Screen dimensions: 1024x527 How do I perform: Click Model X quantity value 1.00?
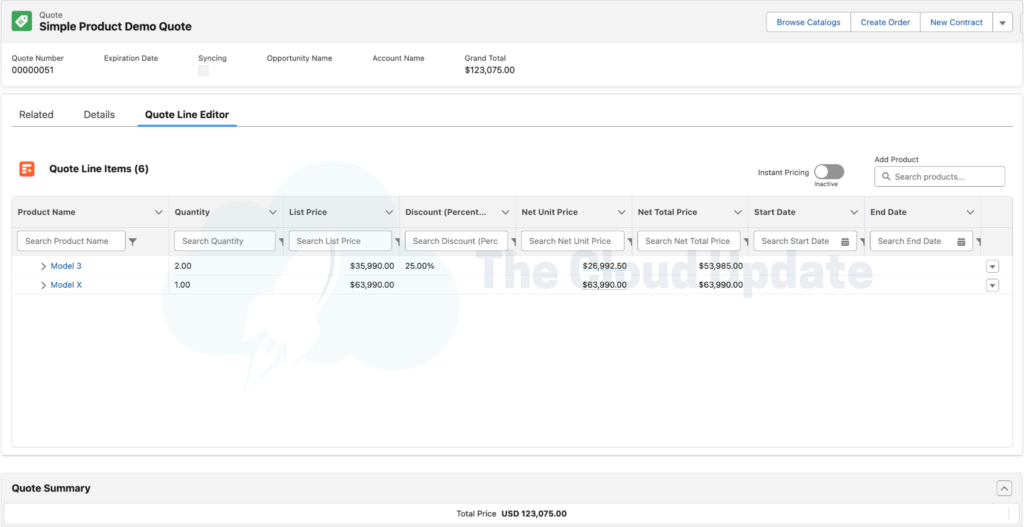183,285
